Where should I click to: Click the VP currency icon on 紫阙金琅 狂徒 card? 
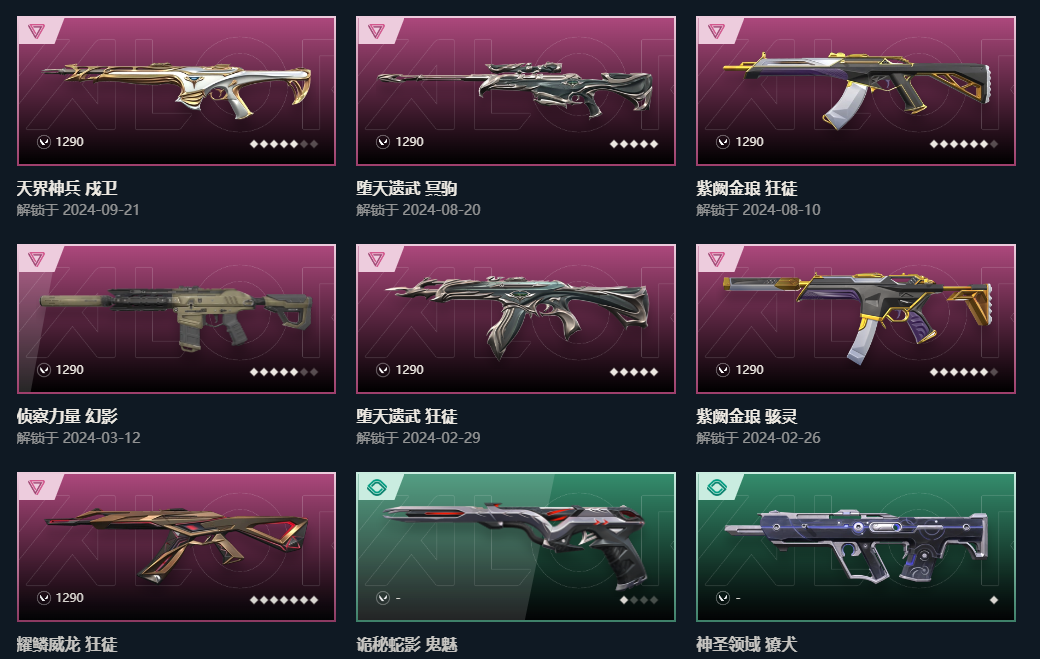coord(723,142)
